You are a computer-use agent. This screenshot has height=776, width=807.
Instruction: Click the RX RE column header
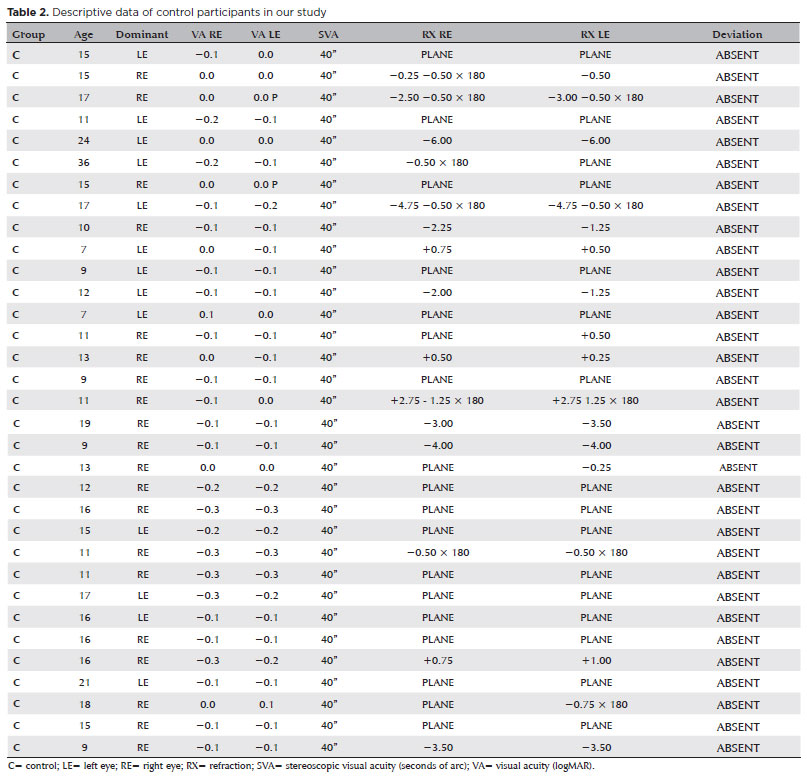437,34
